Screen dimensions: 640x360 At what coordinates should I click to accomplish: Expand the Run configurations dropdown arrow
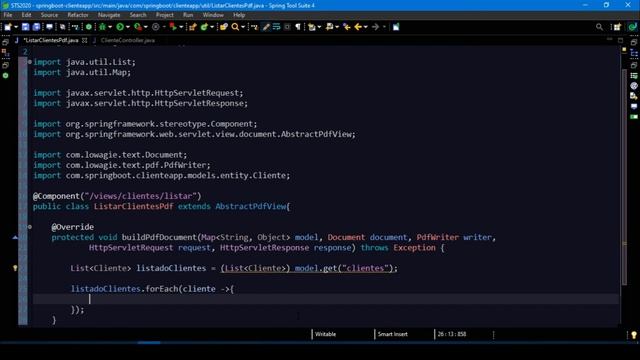click(x=127, y=27)
